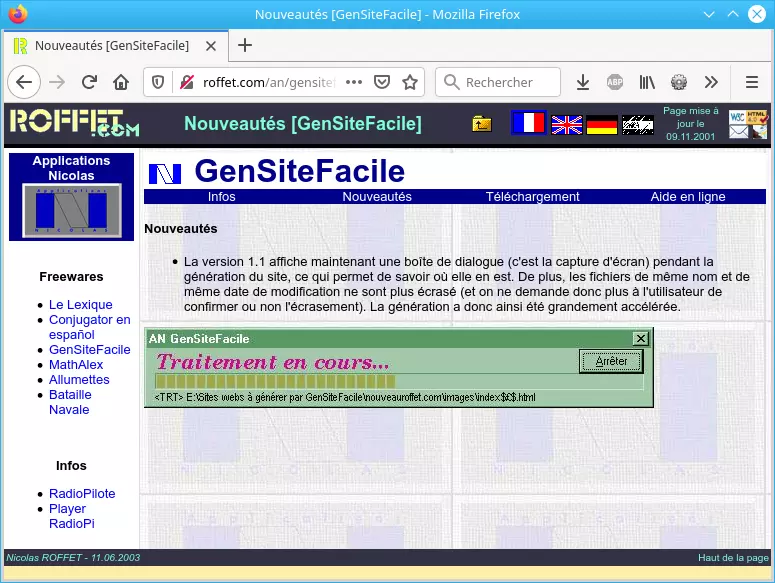This screenshot has width=775, height=583.
Task: Click the W3C validation badge
Action: pos(737,117)
